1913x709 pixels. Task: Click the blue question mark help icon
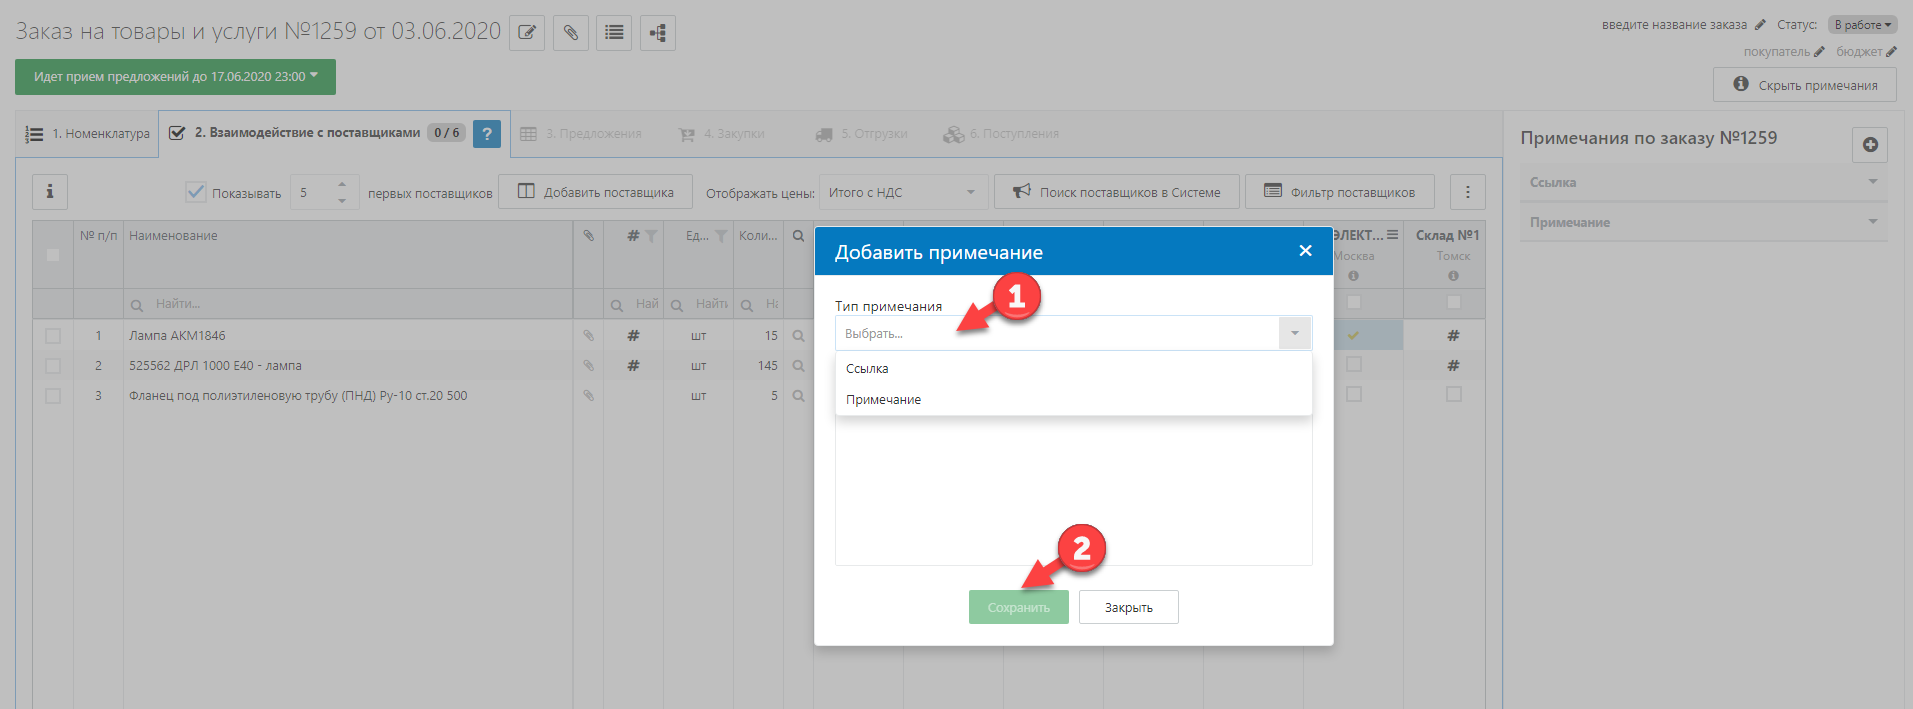(487, 134)
